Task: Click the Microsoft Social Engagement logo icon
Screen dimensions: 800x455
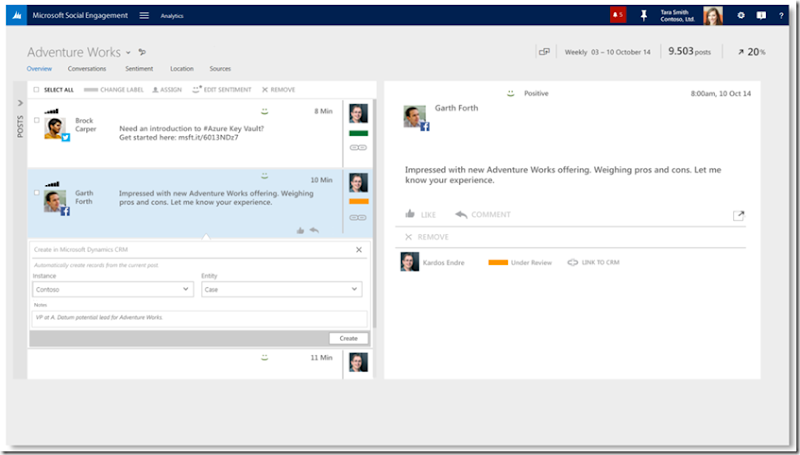Action: (17, 15)
